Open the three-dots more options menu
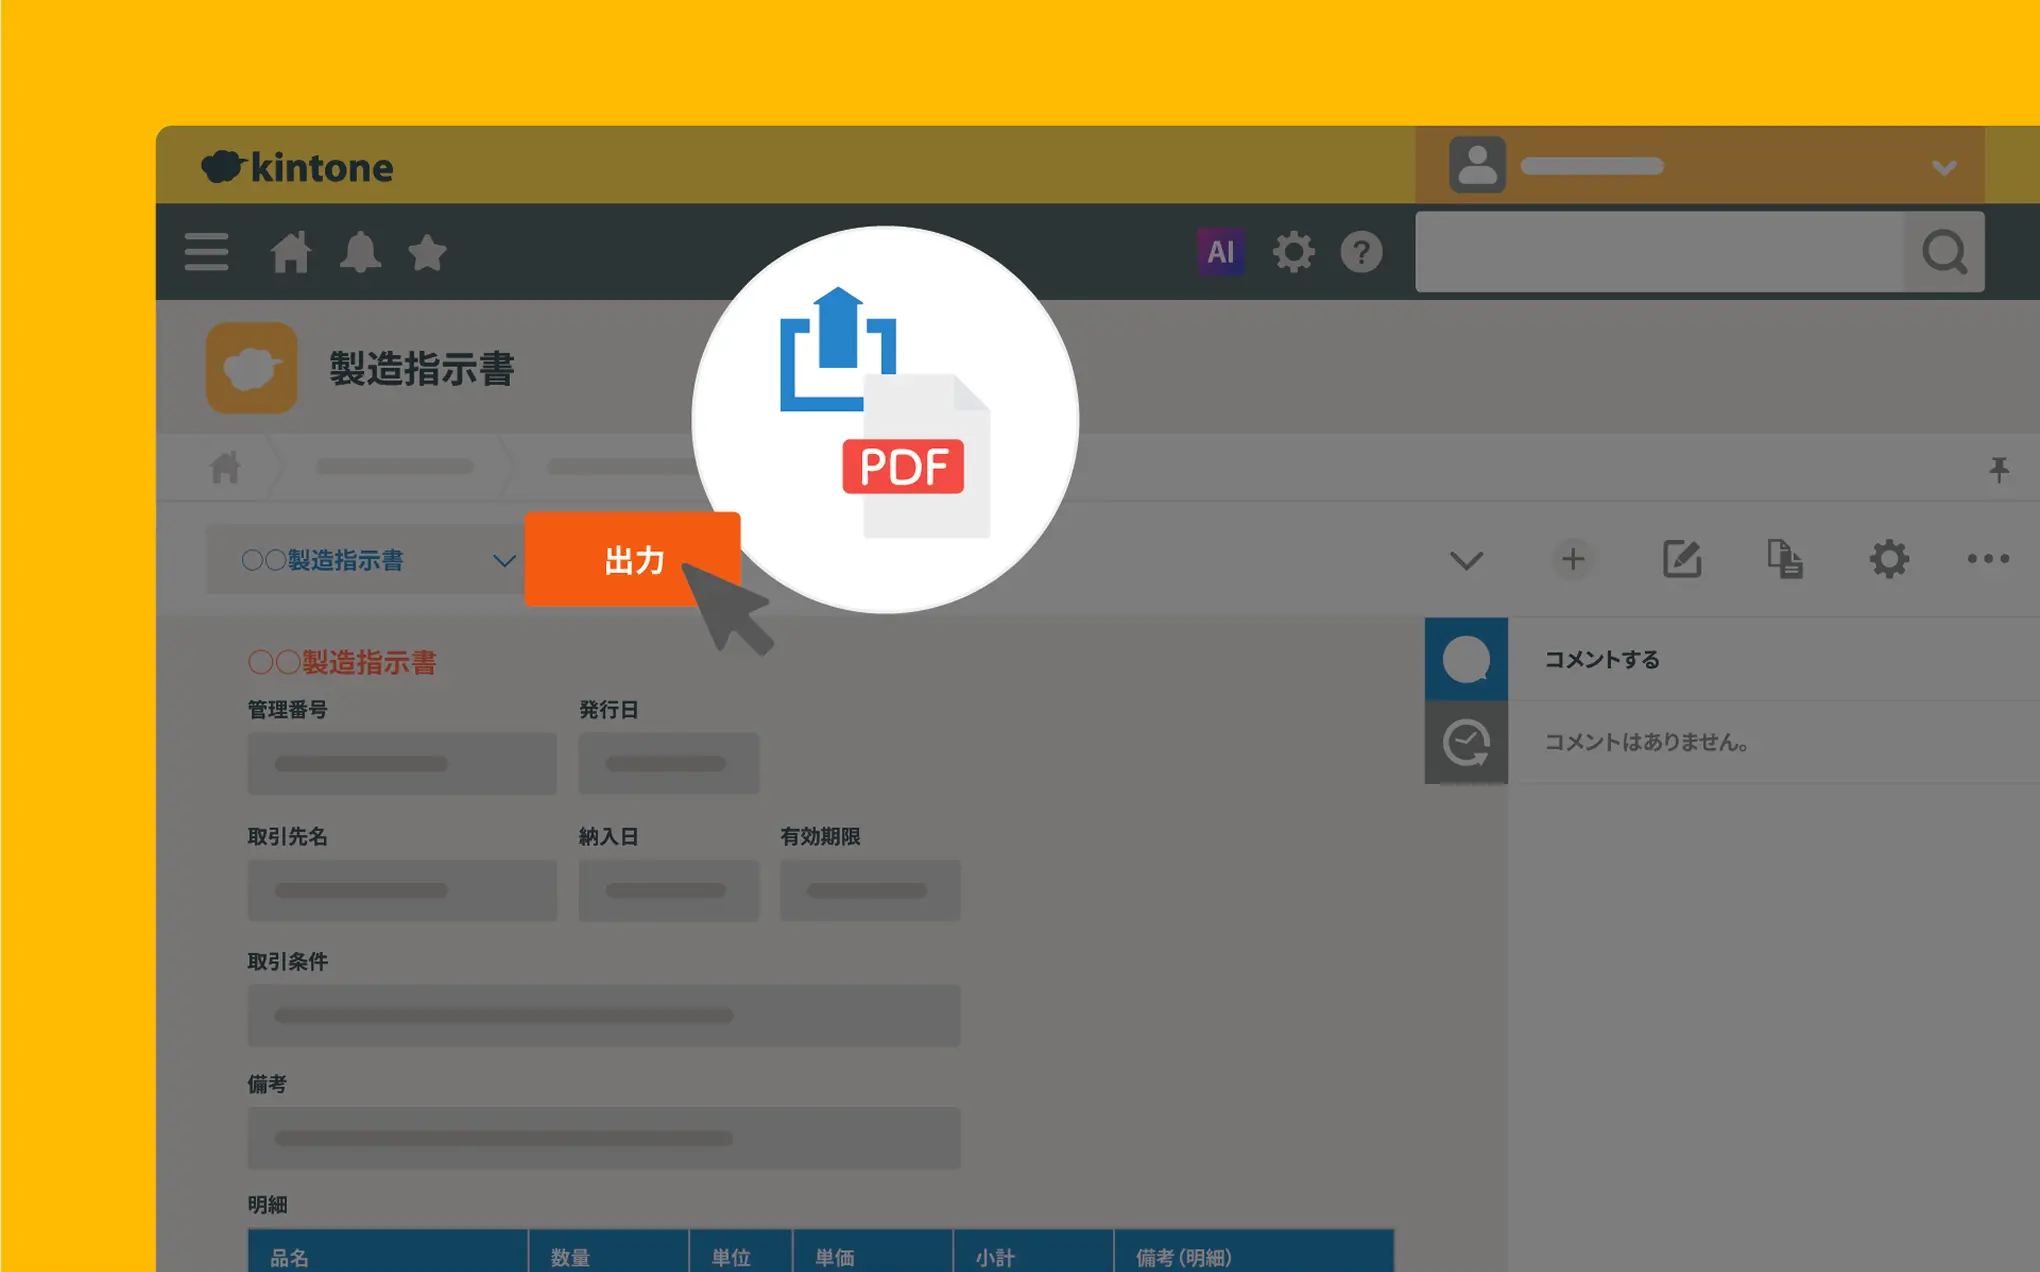Viewport: 2040px width, 1272px height. click(x=1987, y=559)
